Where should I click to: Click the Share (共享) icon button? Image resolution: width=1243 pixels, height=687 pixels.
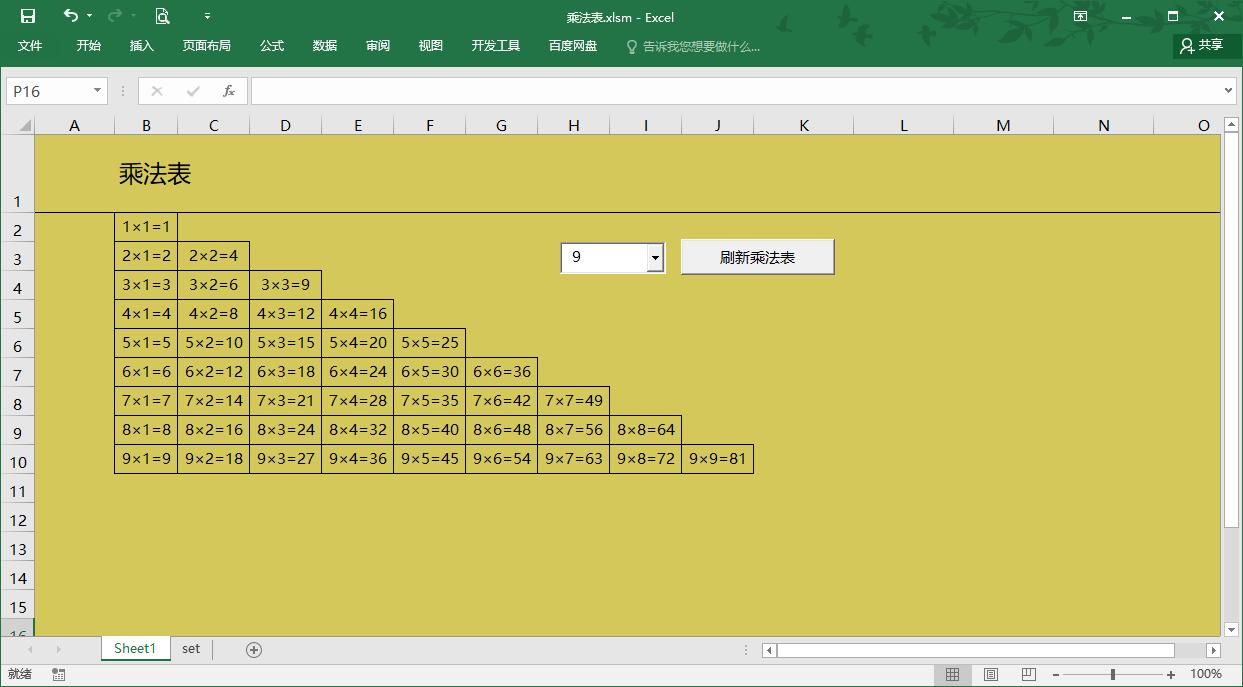click(x=1201, y=45)
